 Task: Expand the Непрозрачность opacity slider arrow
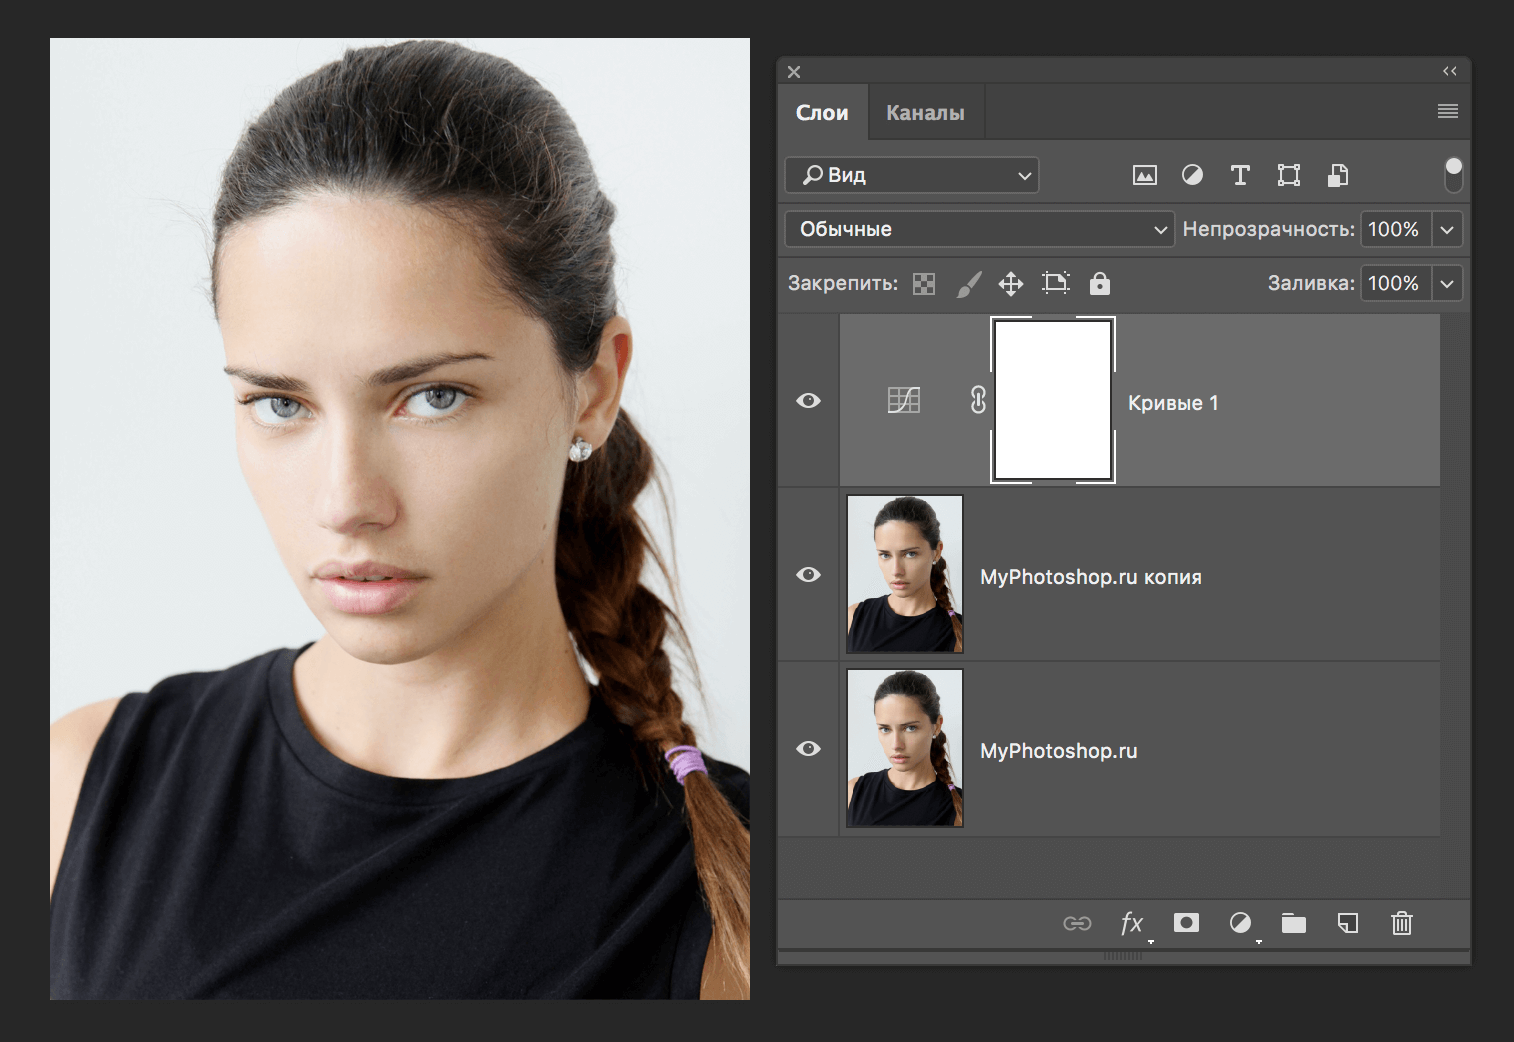[x=1447, y=230]
